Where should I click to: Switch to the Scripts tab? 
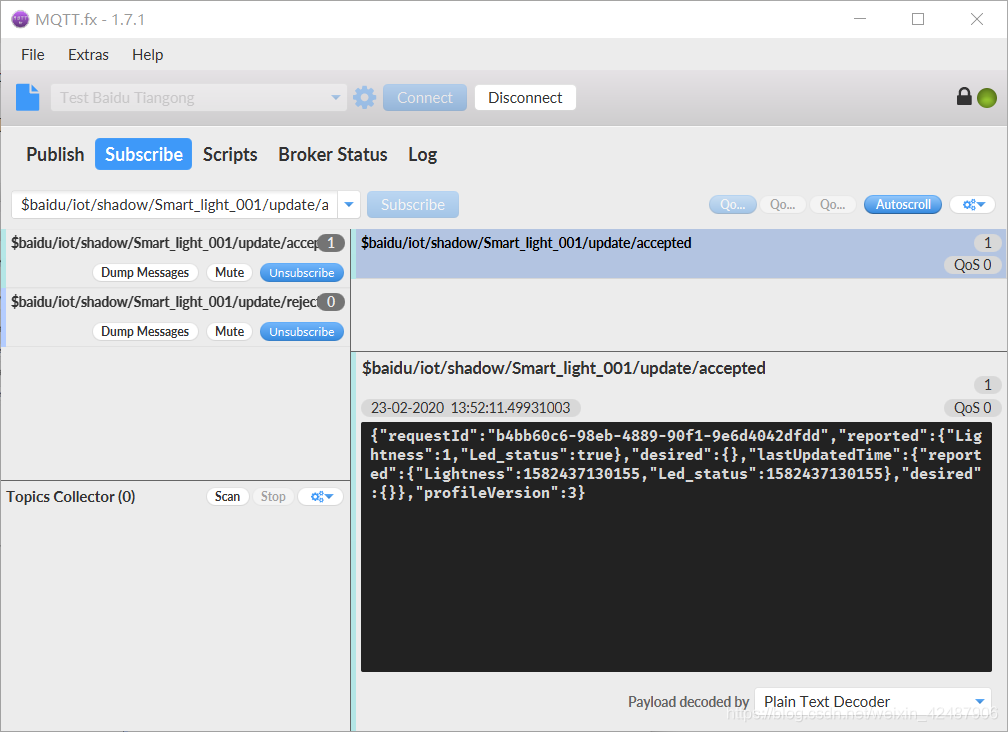pyautogui.click(x=230, y=154)
